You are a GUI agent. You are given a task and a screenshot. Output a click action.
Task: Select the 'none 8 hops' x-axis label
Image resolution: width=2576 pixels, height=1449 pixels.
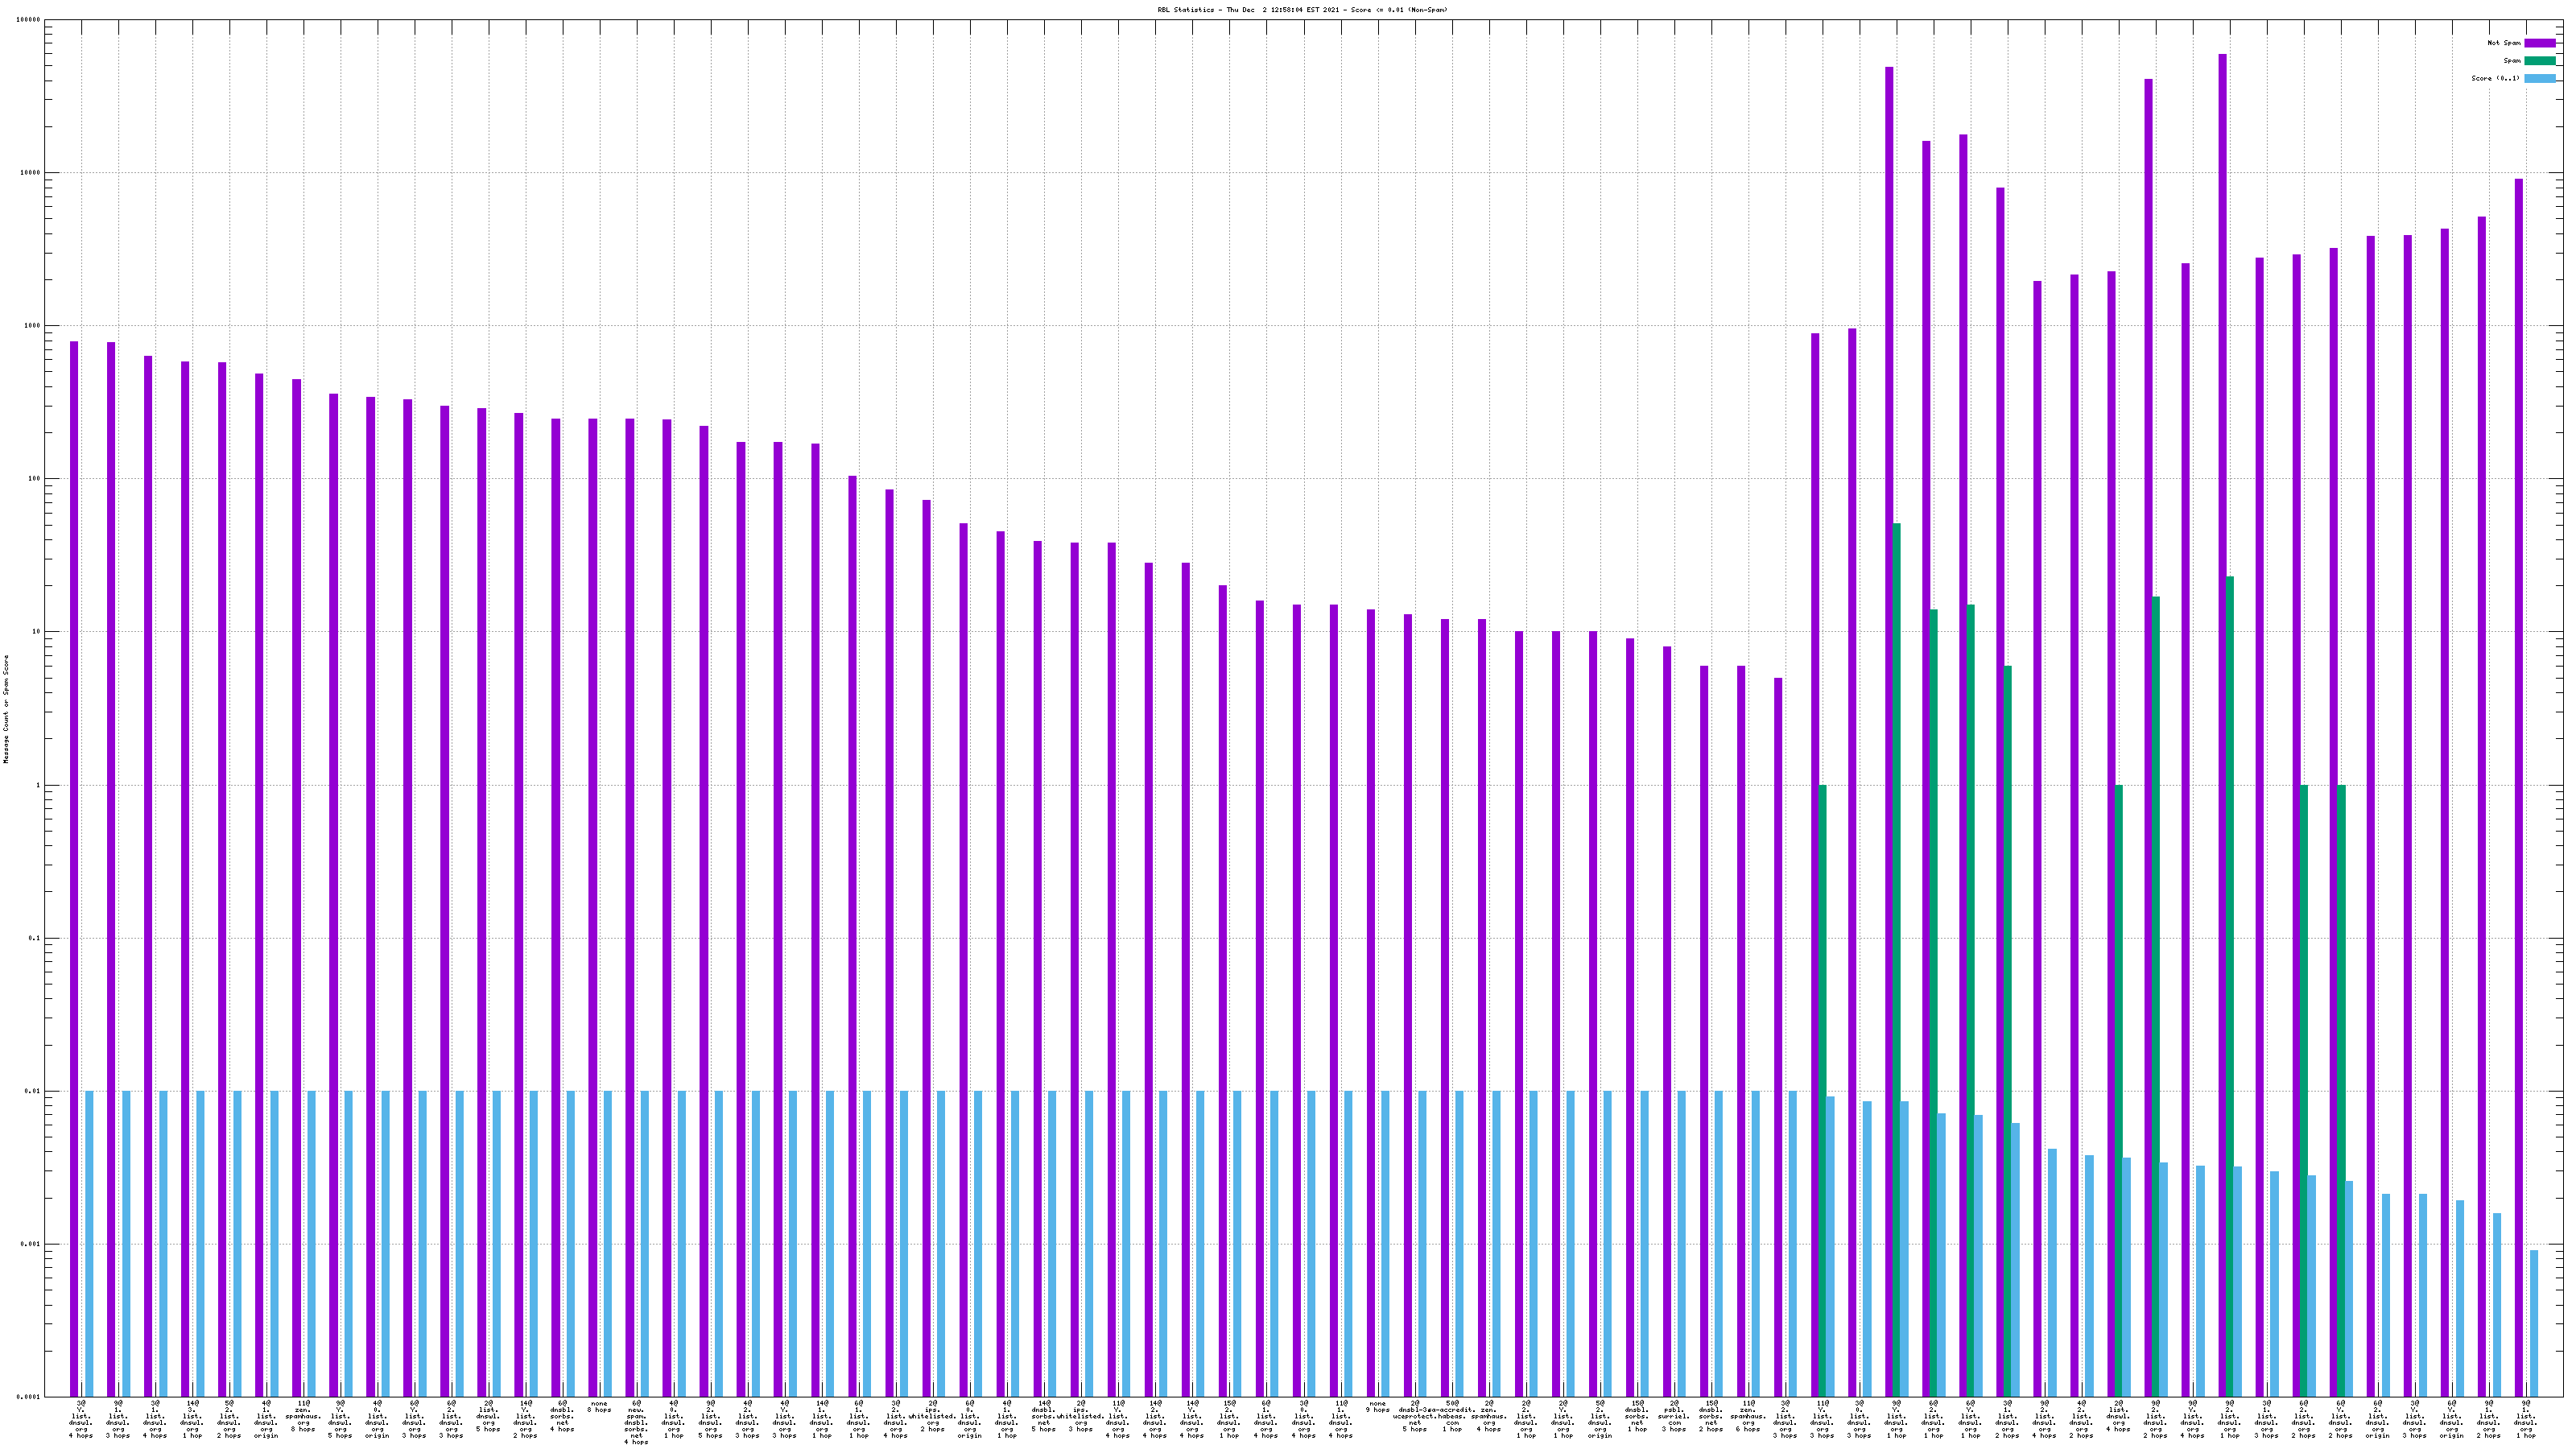pos(599,1406)
